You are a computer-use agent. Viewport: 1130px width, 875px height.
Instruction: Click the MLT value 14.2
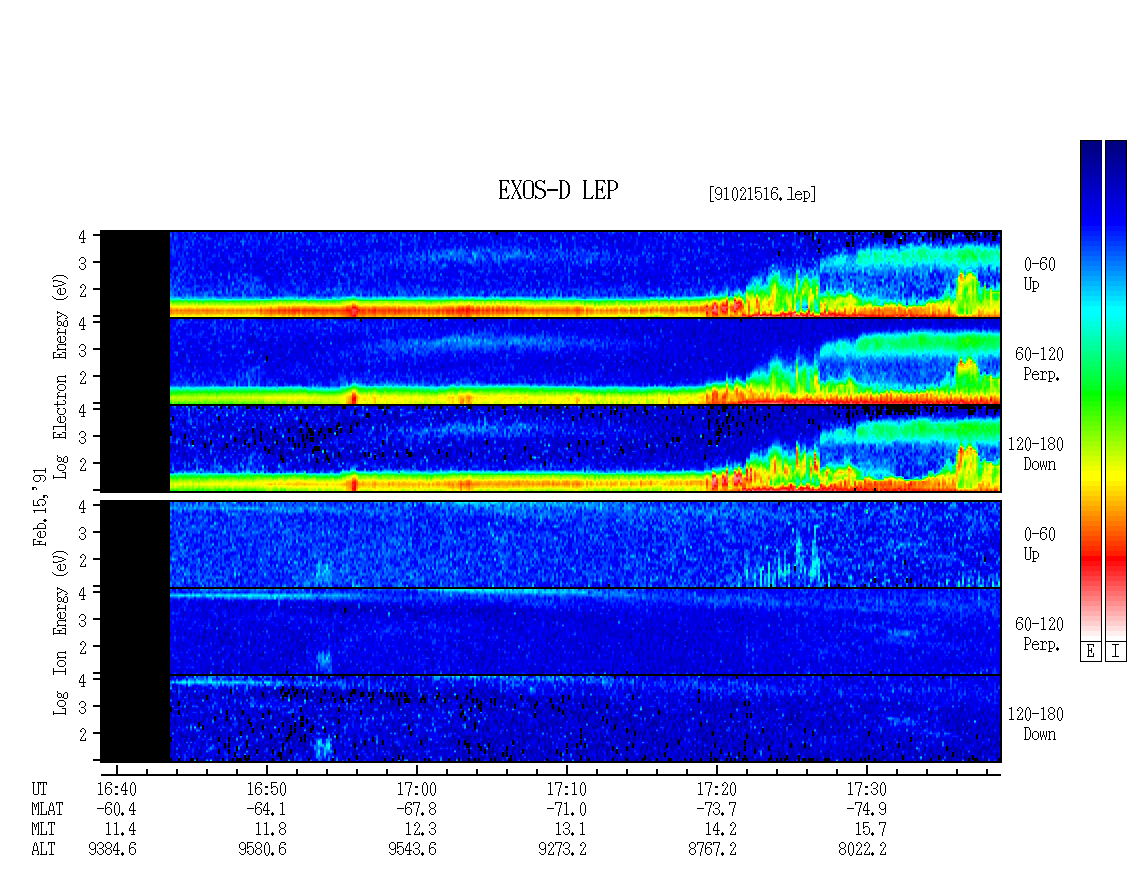tap(720, 830)
